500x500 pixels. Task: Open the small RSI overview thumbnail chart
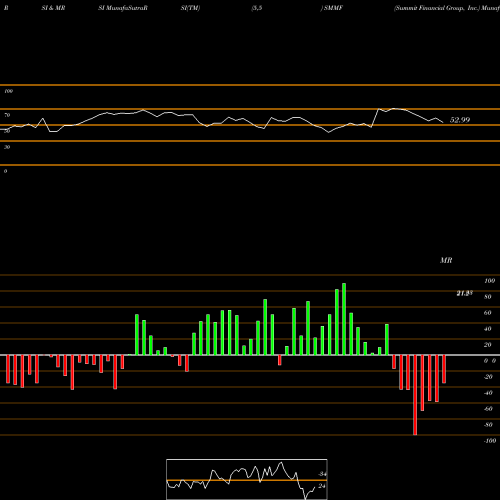point(247,479)
